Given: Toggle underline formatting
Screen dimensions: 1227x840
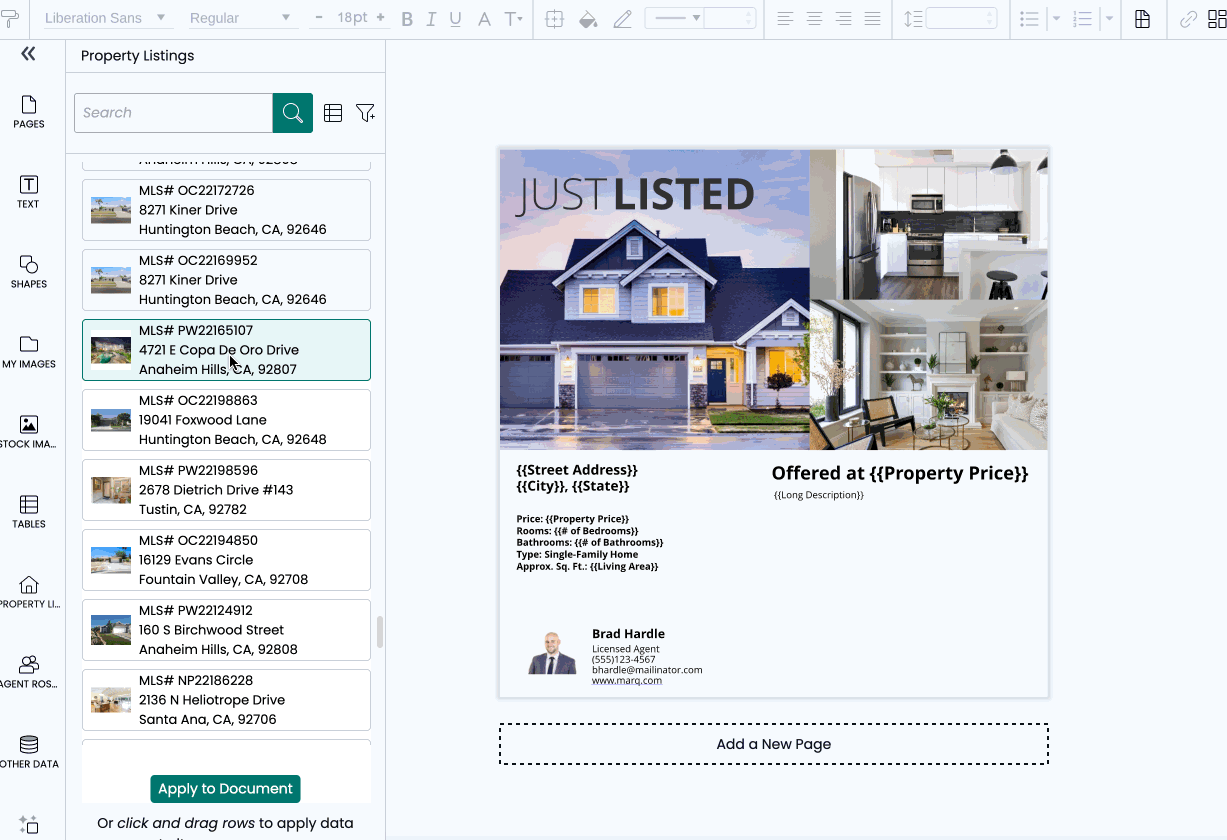Looking at the screenshot, I should point(457,19).
